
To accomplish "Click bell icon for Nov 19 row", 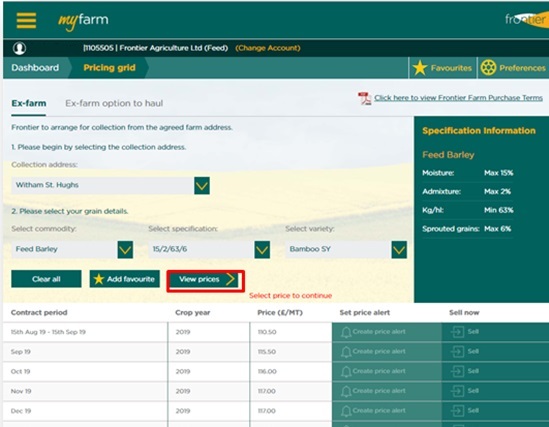I will pyautogui.click(x=346, y=391).
